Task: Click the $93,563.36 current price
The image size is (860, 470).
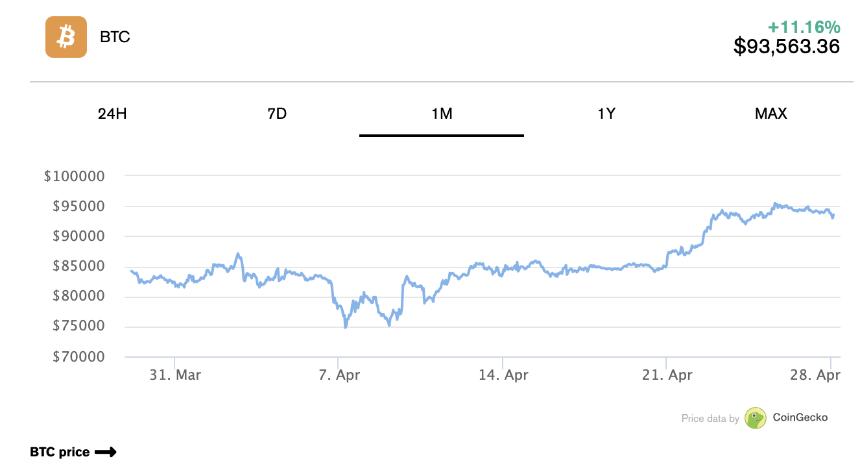Action: (x=786, y=46)
